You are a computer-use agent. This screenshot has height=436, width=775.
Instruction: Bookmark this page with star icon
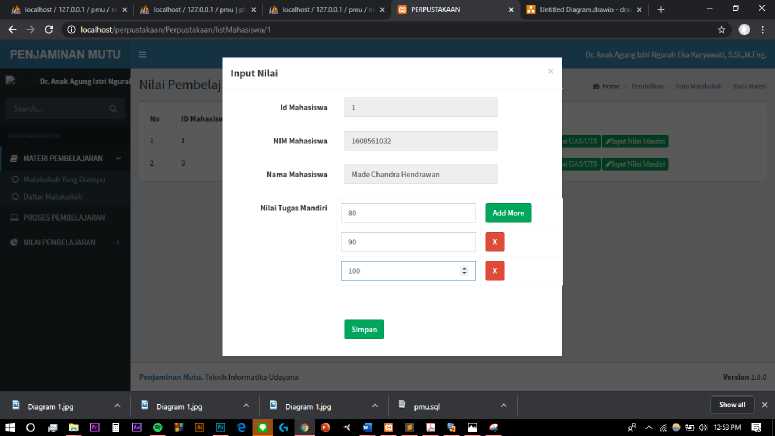(721, 30)
